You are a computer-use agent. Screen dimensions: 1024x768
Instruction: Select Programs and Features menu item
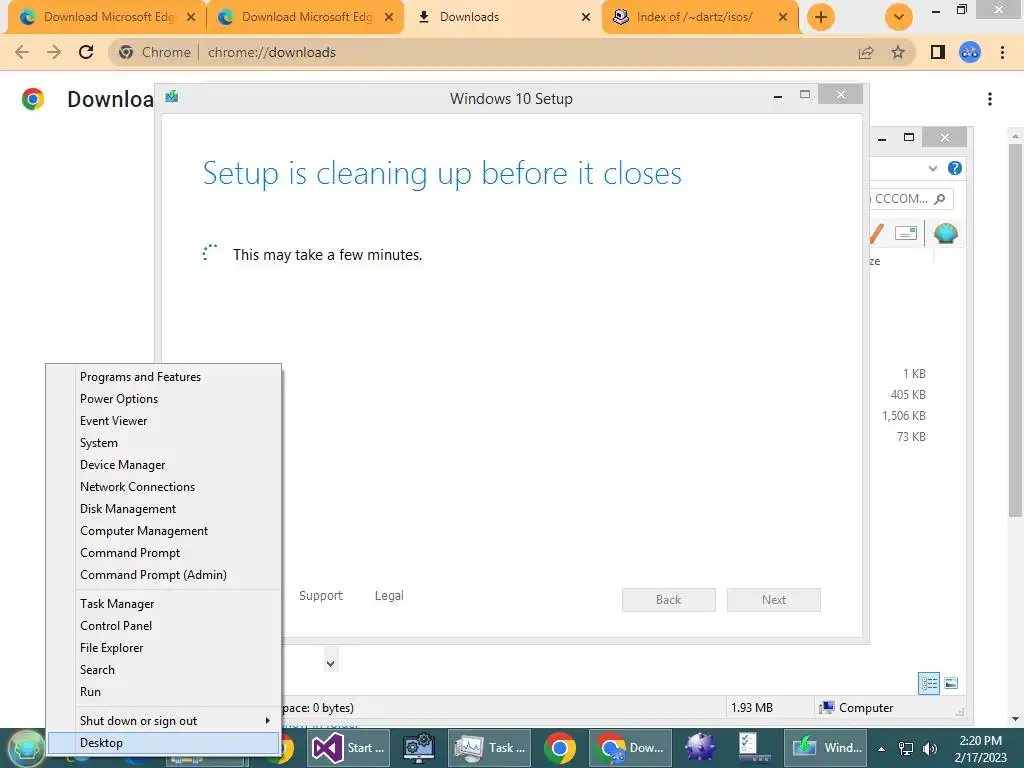[163, 377]
